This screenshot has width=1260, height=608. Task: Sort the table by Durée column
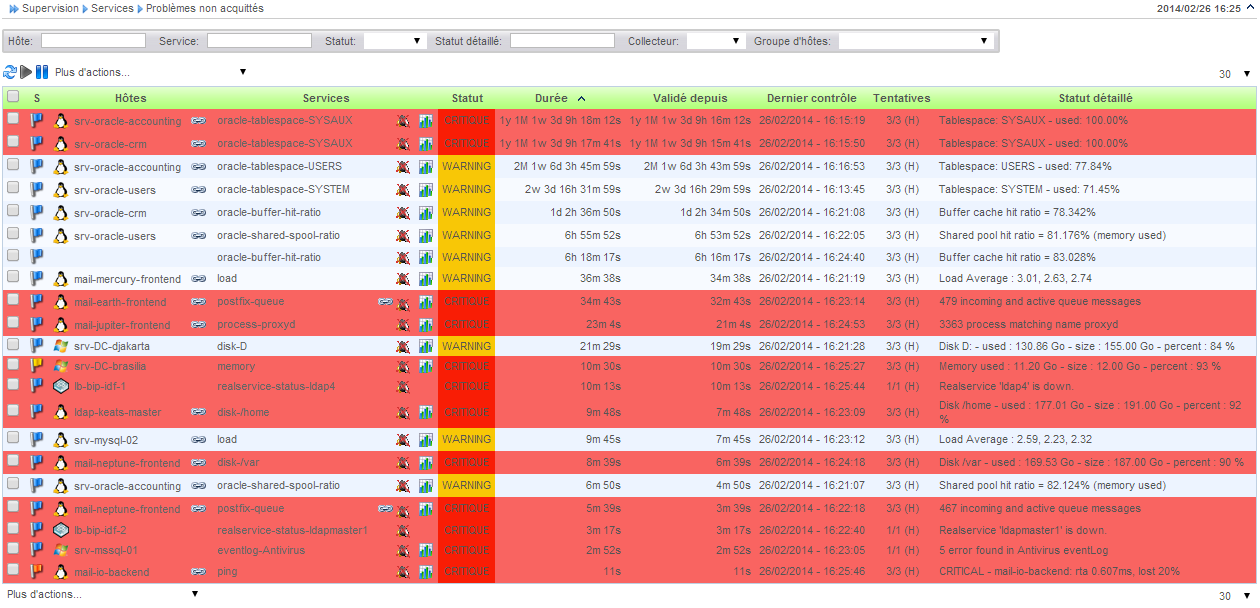tap(551, 98)
